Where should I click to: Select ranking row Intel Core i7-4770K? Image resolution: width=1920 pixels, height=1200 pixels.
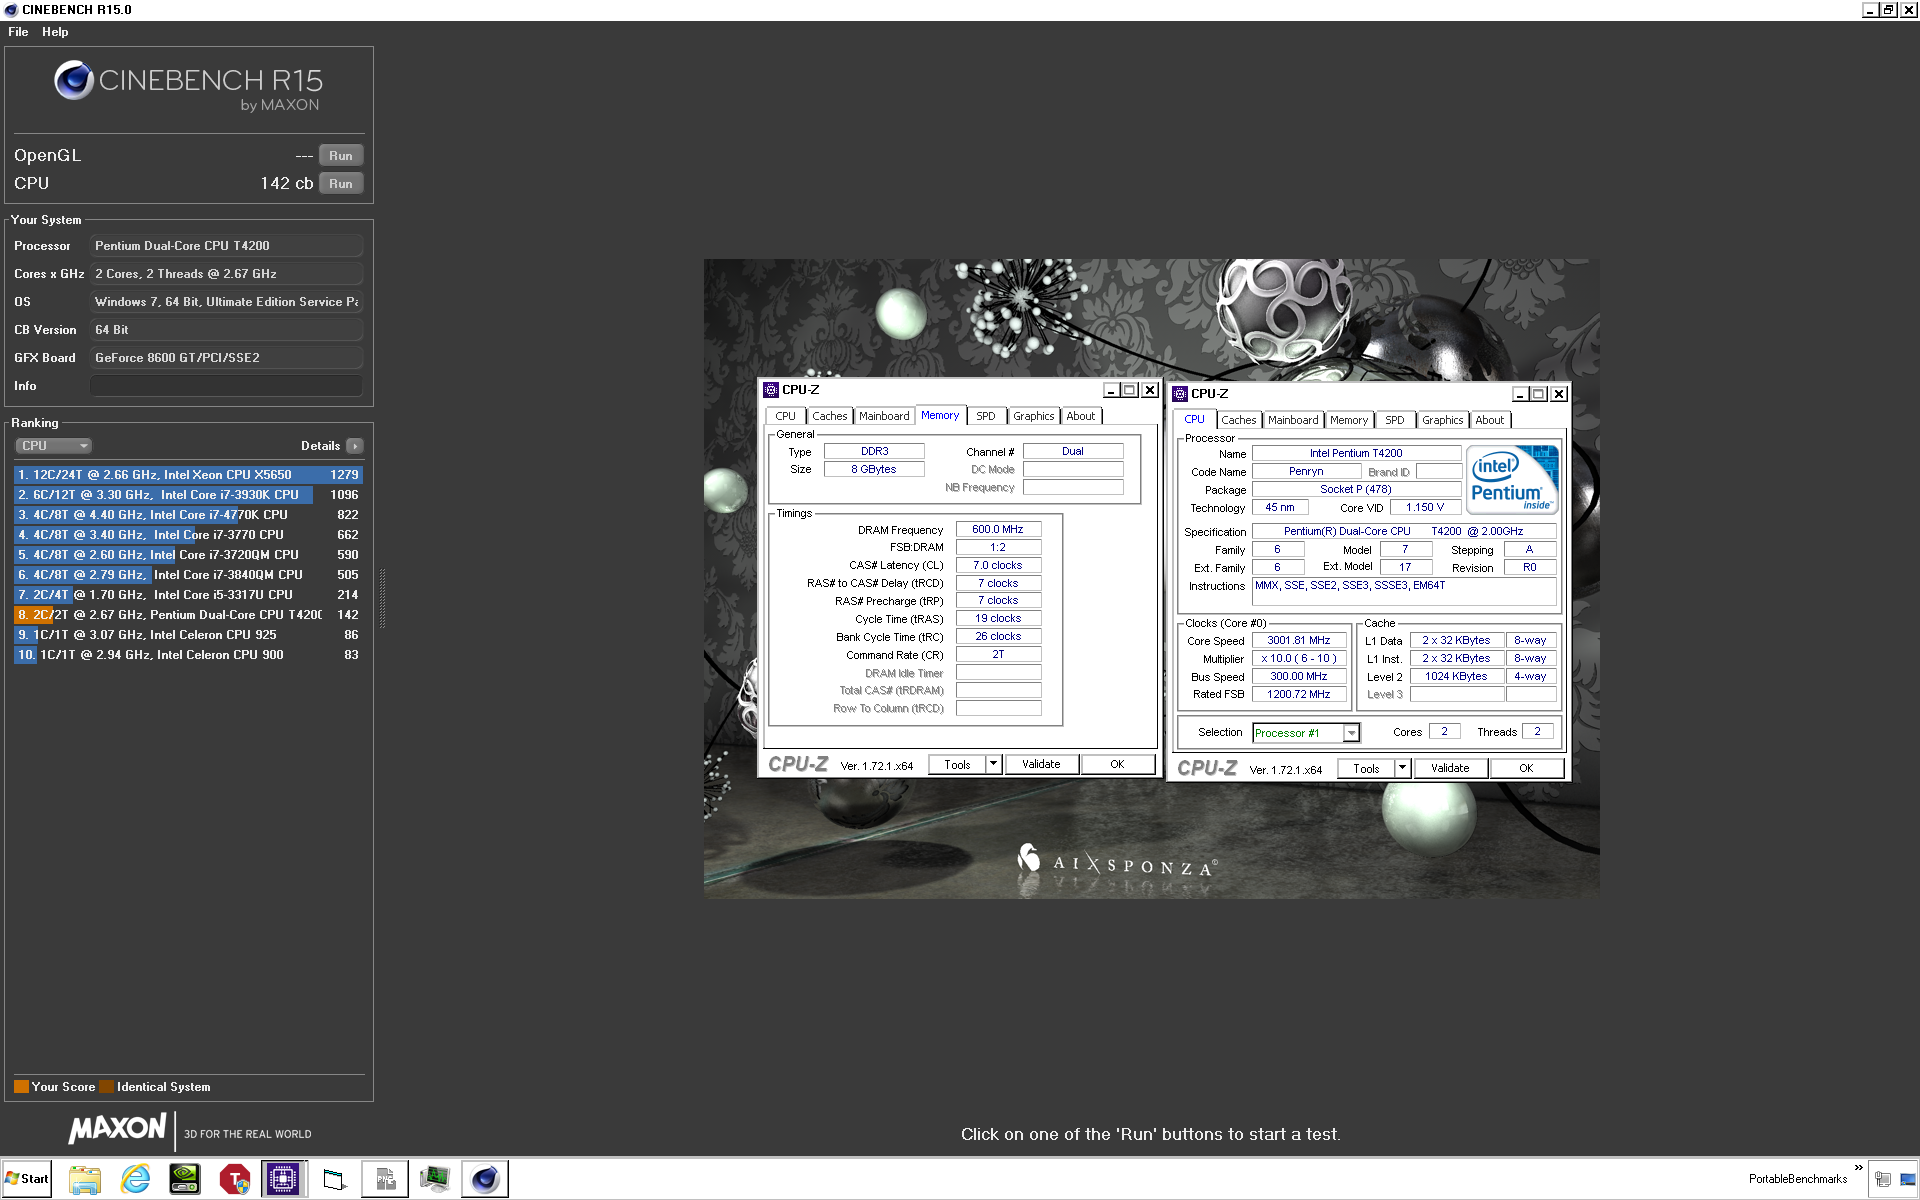(188, 515)
